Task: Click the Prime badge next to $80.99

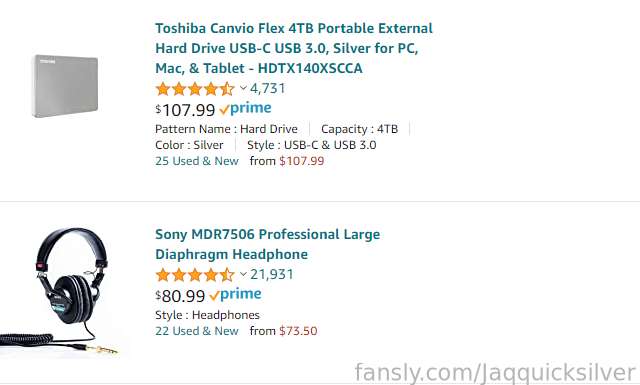Action: point(236,295)
